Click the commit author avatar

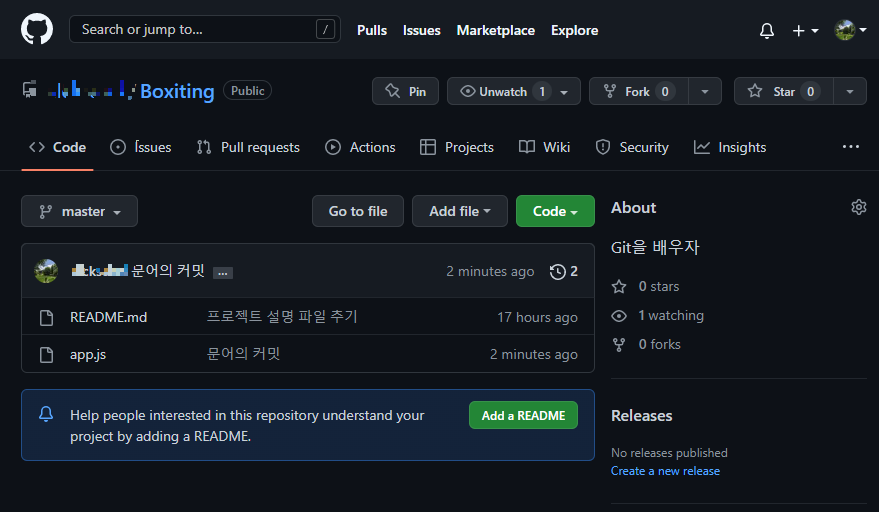coord(46,271)
